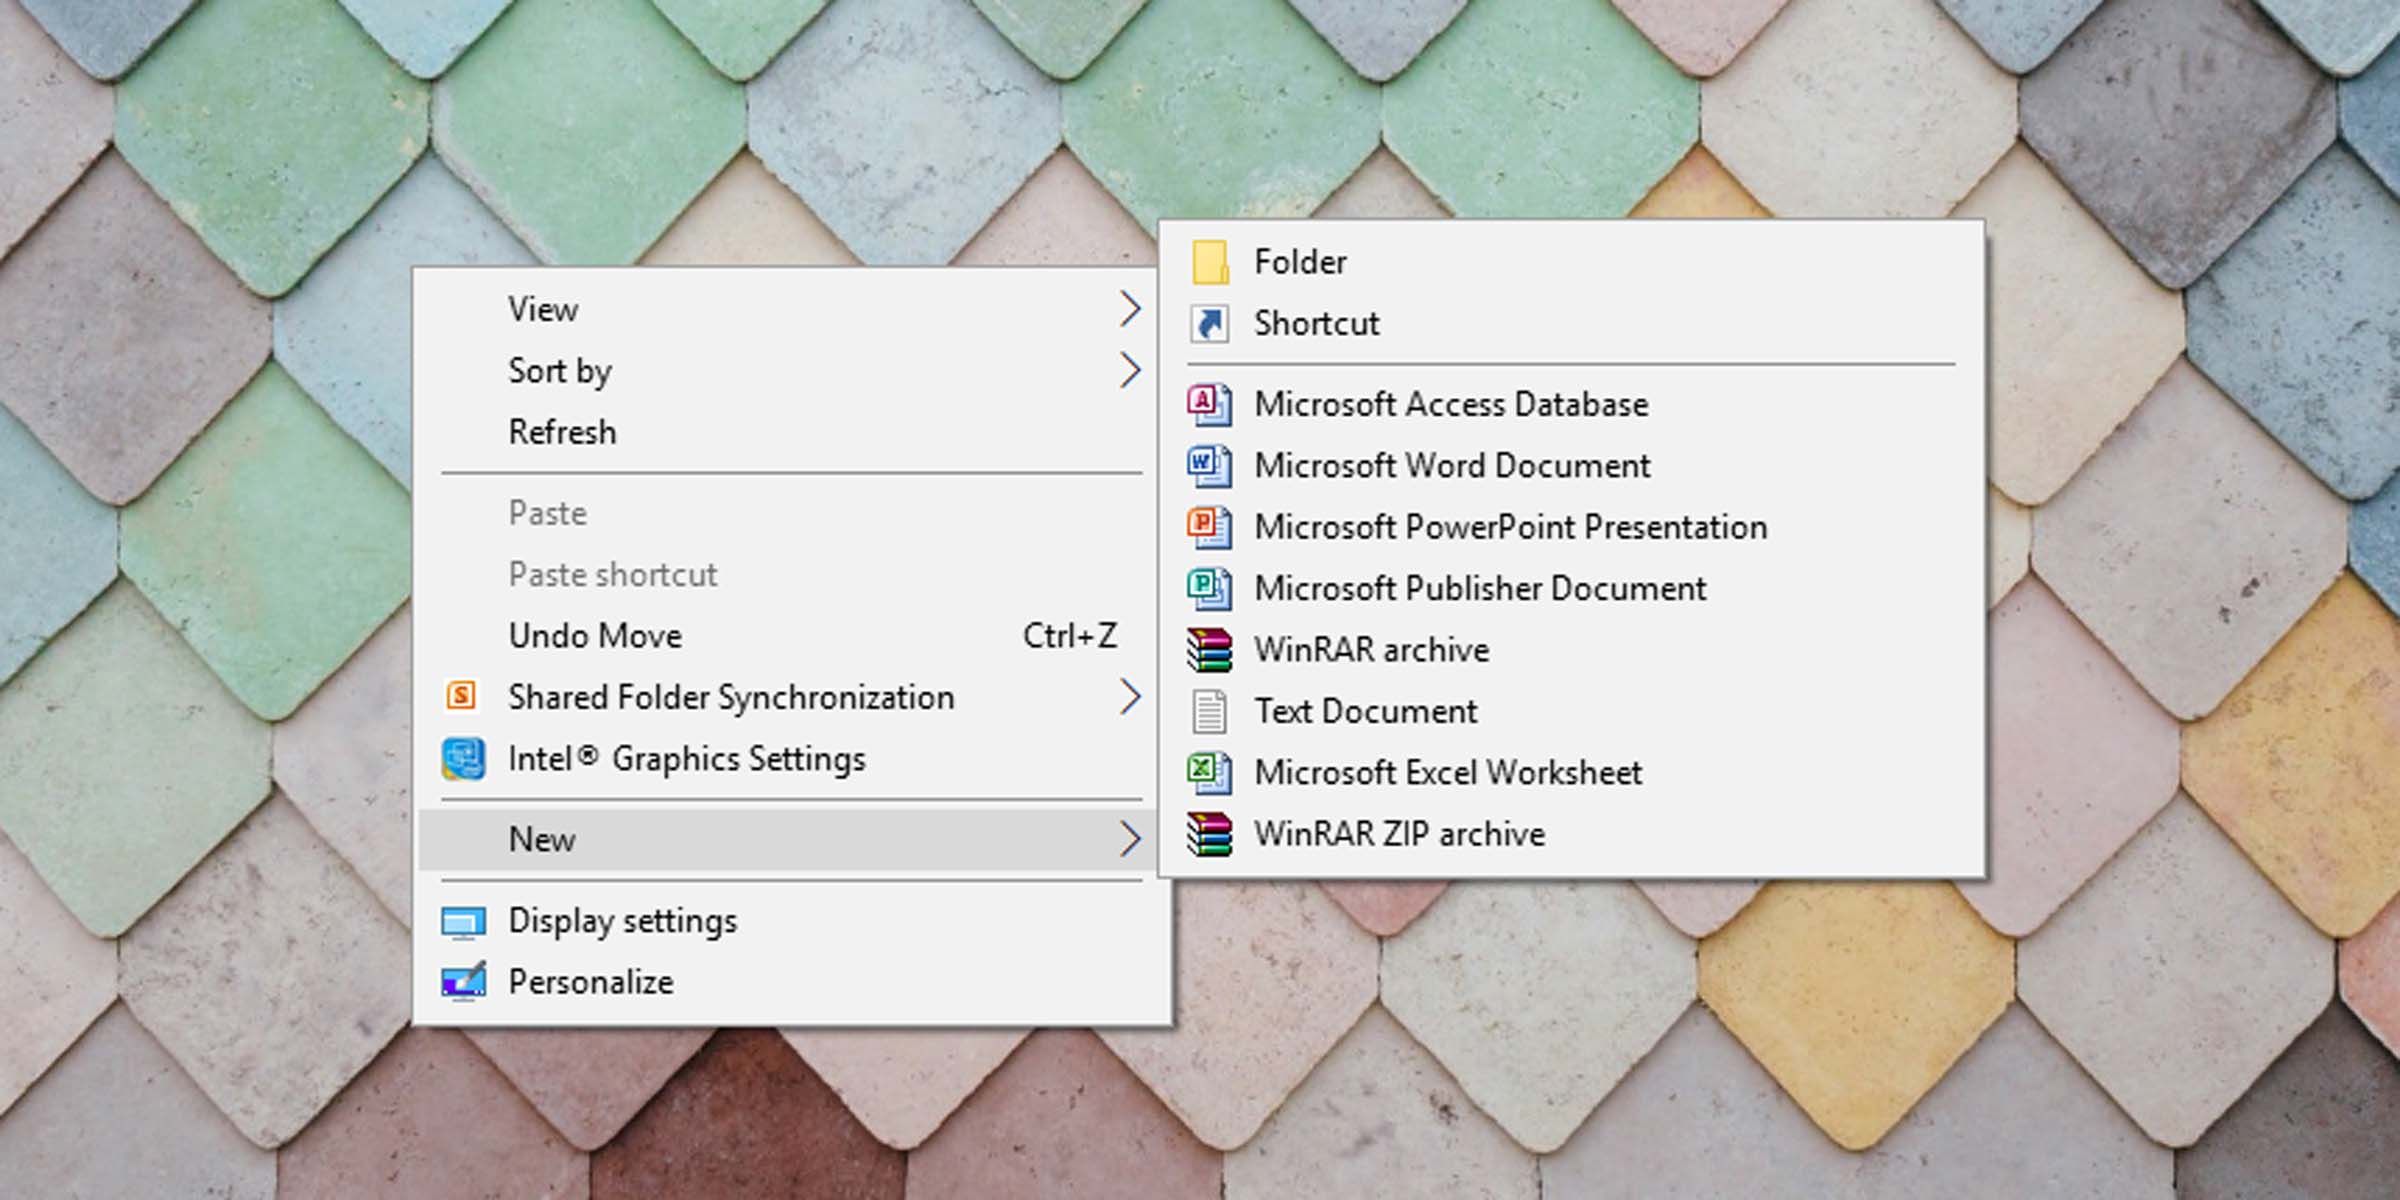Open Personalize option

[x=590, y=982]
